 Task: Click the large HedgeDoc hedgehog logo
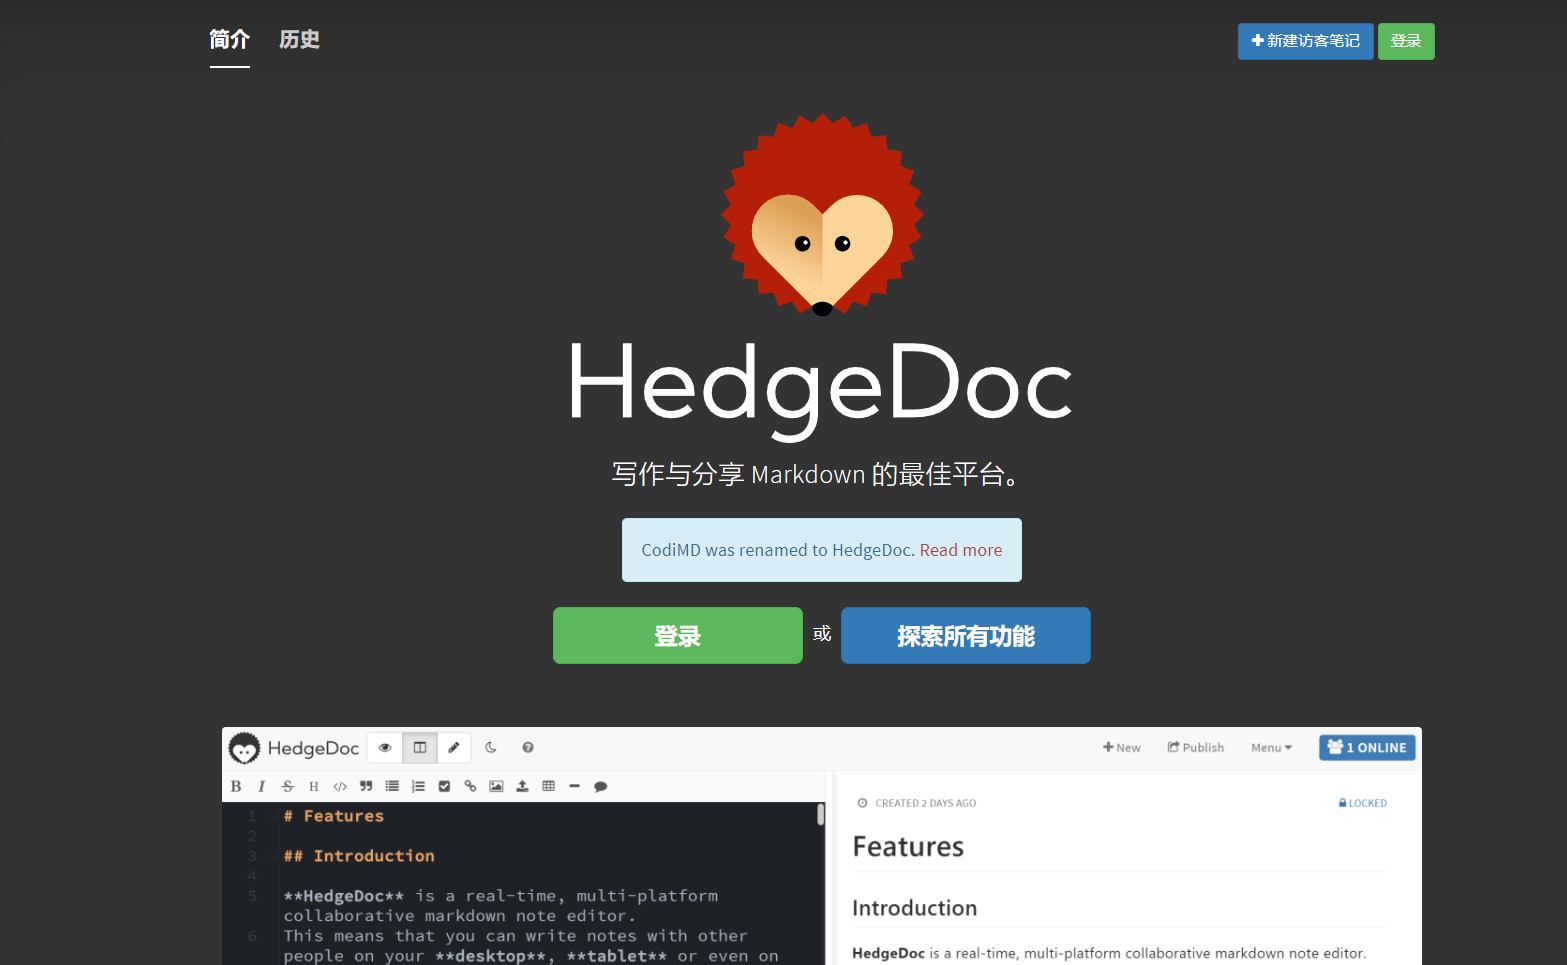point(822,215)
